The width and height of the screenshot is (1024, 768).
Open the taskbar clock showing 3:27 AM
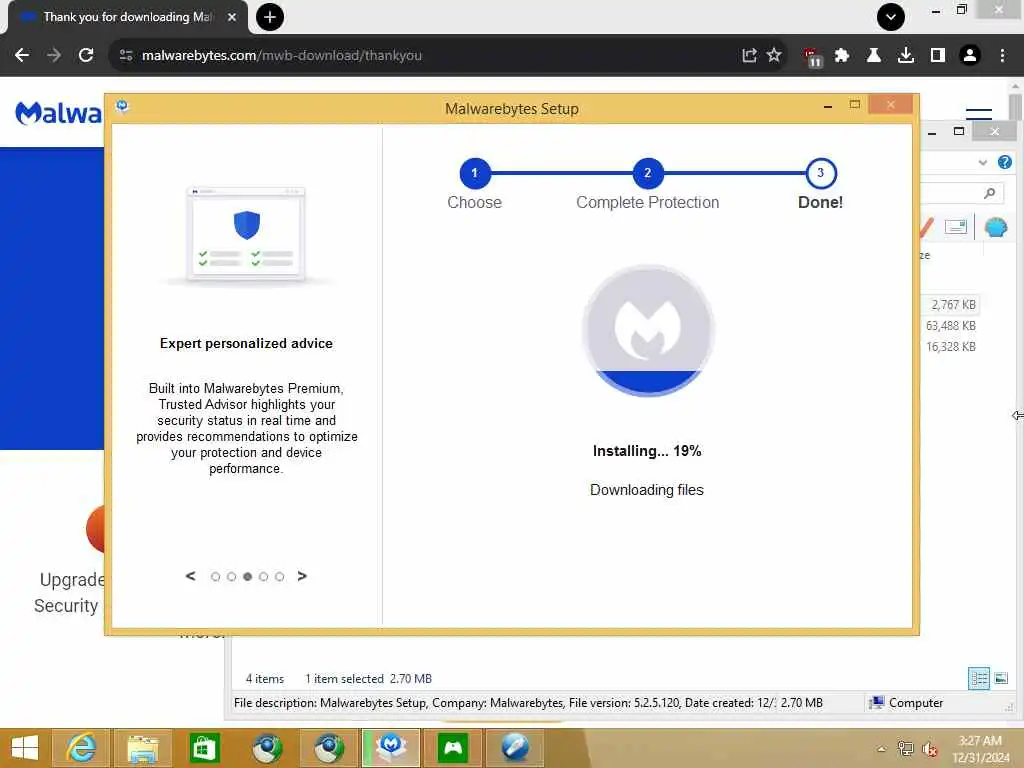(x=980, y=749)
